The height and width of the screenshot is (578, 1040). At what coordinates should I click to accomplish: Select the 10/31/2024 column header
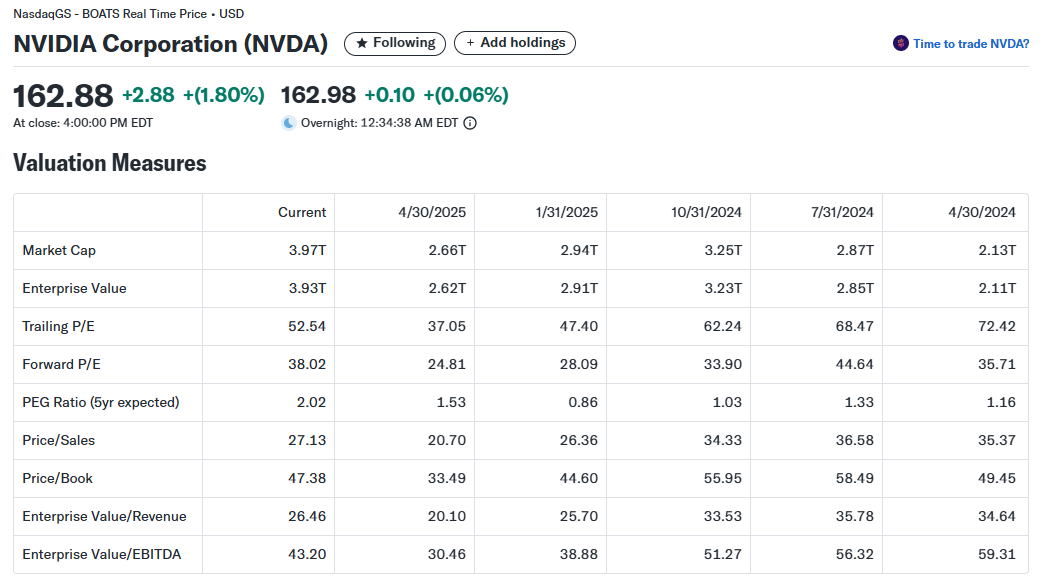tap(706, 212)
